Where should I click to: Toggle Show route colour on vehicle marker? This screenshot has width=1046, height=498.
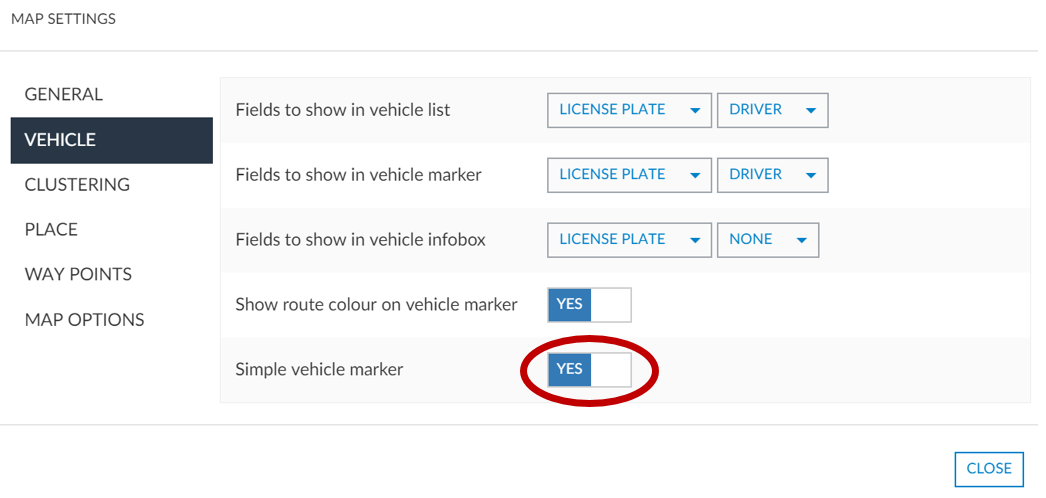(x=589, y=304)
